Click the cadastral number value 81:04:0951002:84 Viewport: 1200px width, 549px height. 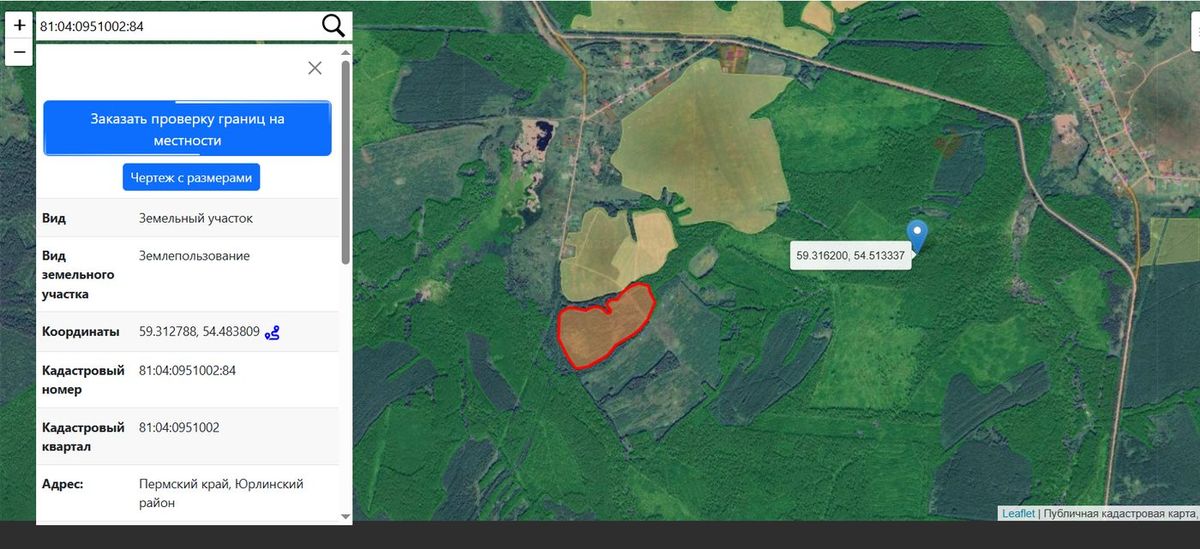coord(187,370)
